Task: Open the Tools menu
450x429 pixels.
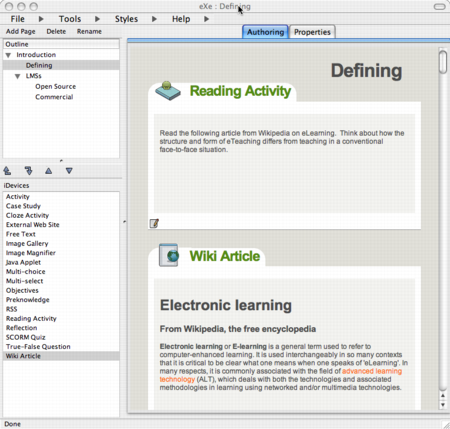Action: (x=70, y=19)
